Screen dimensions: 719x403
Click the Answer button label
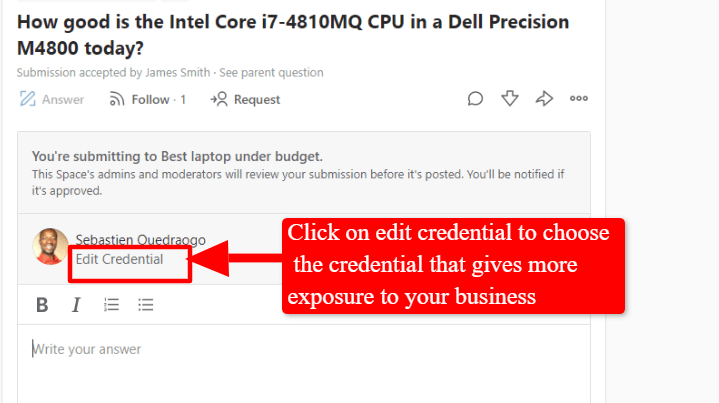(x=63, y=99)
